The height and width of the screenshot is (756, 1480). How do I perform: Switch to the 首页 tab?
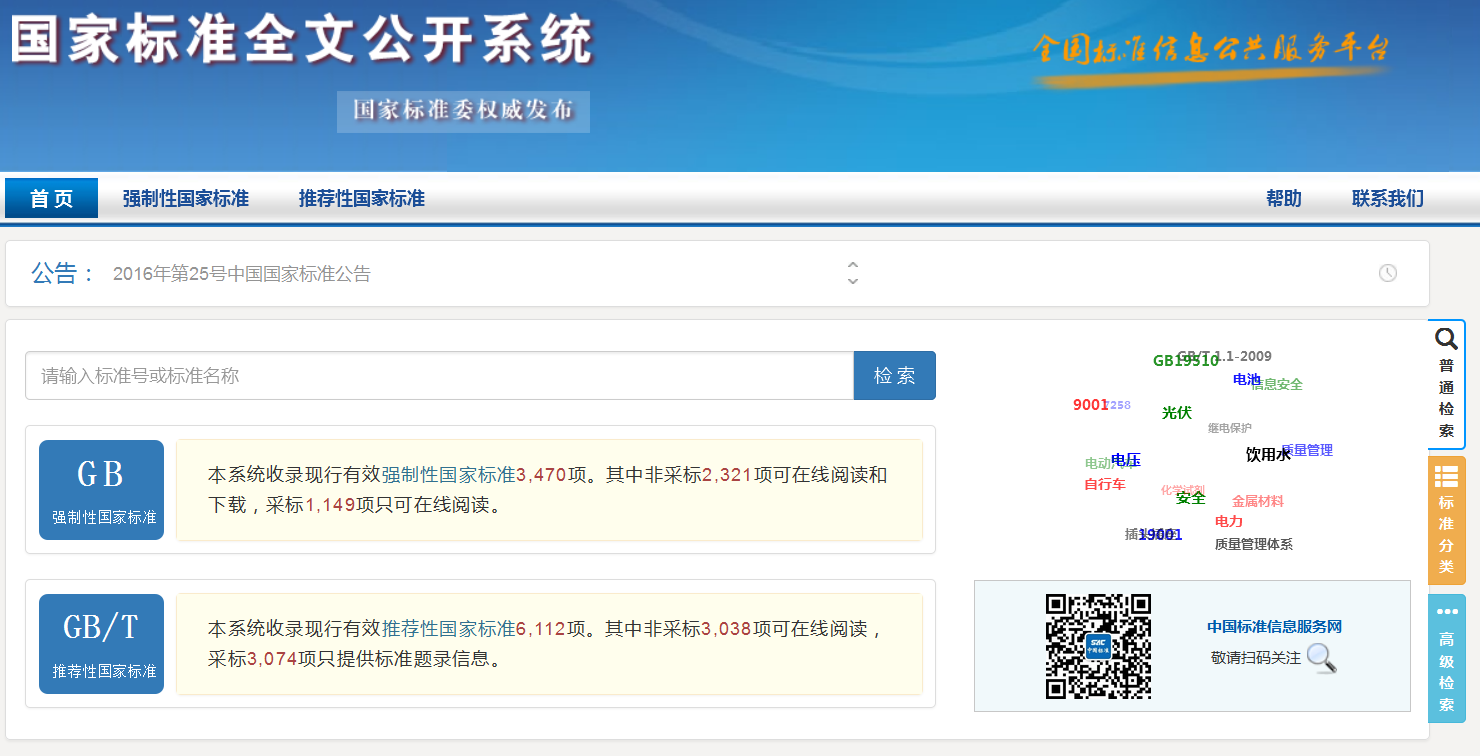pos(51,198)
